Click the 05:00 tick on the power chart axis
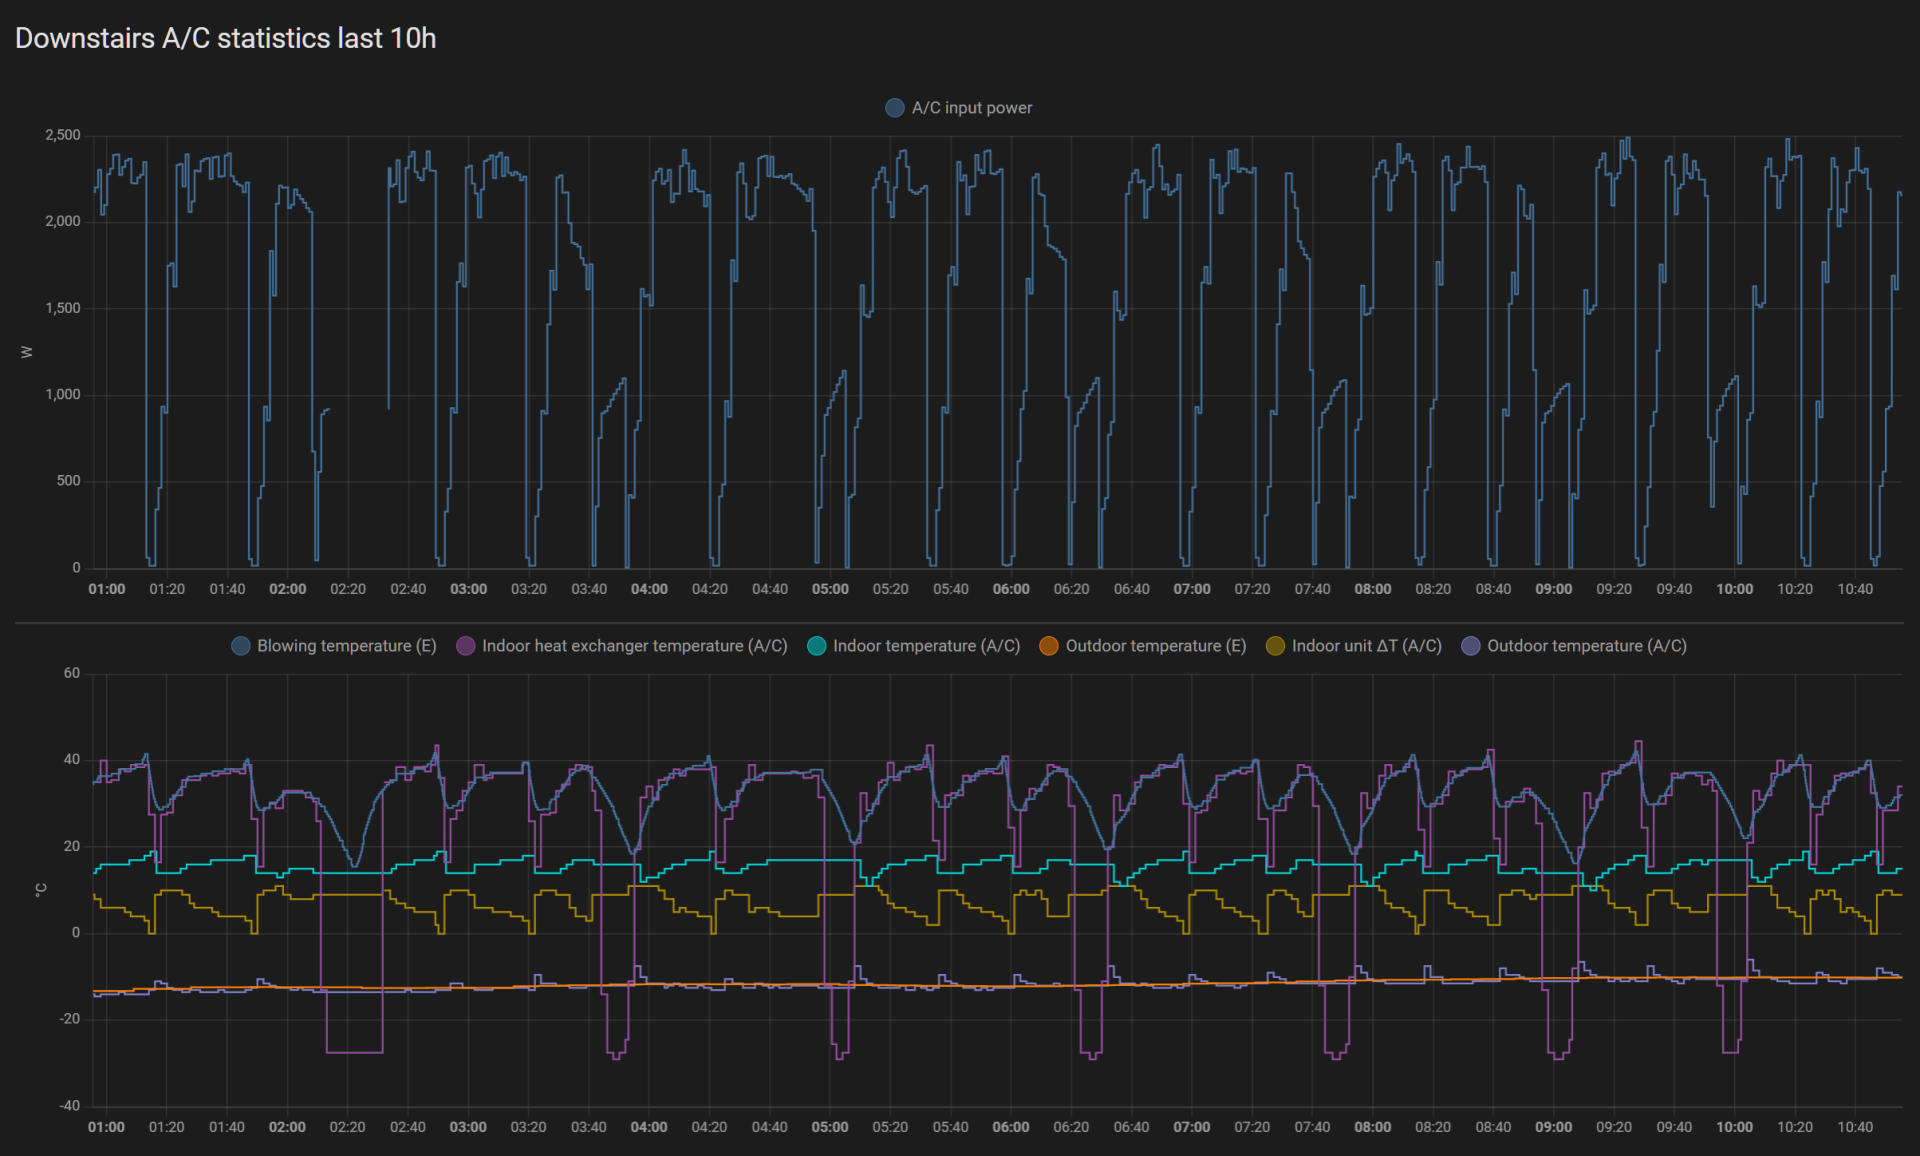 830,589
